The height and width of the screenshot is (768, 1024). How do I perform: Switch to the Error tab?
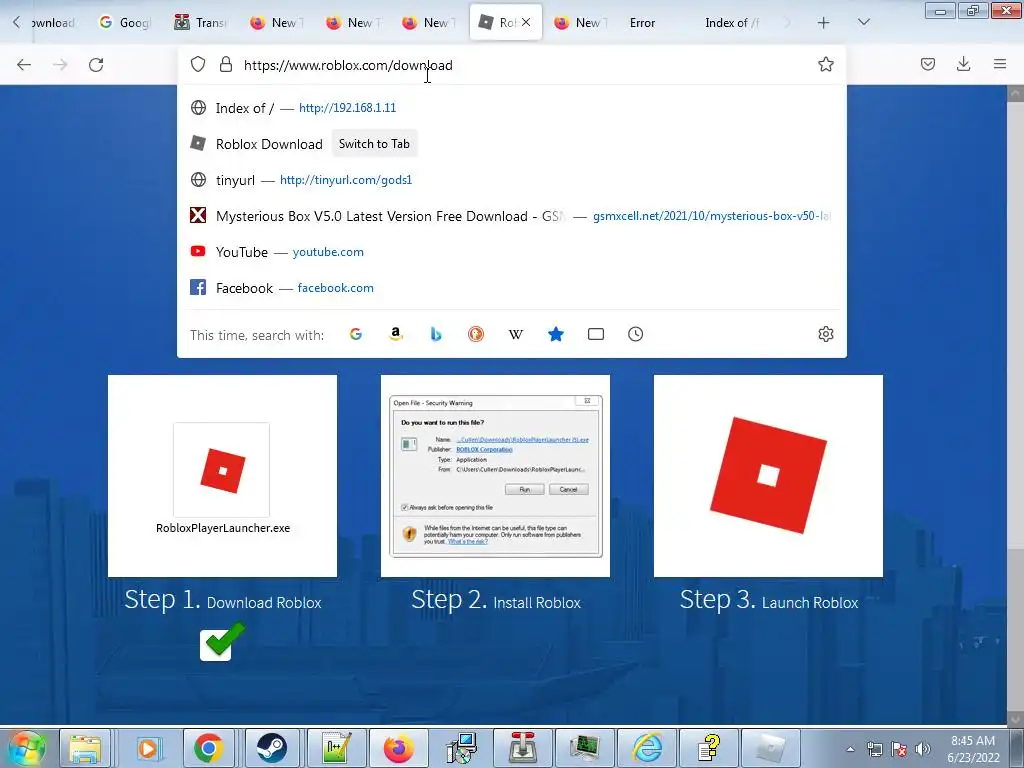click(x=642, y=23)
